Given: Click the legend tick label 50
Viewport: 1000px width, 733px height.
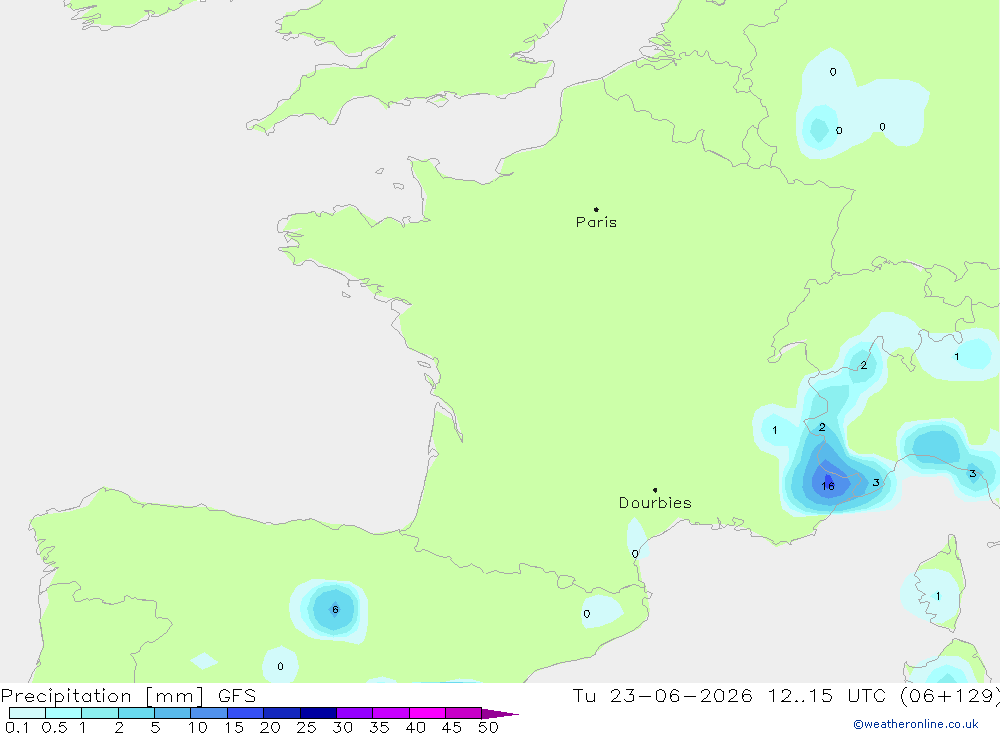Looking at the screenshot, I should point(488,727).
